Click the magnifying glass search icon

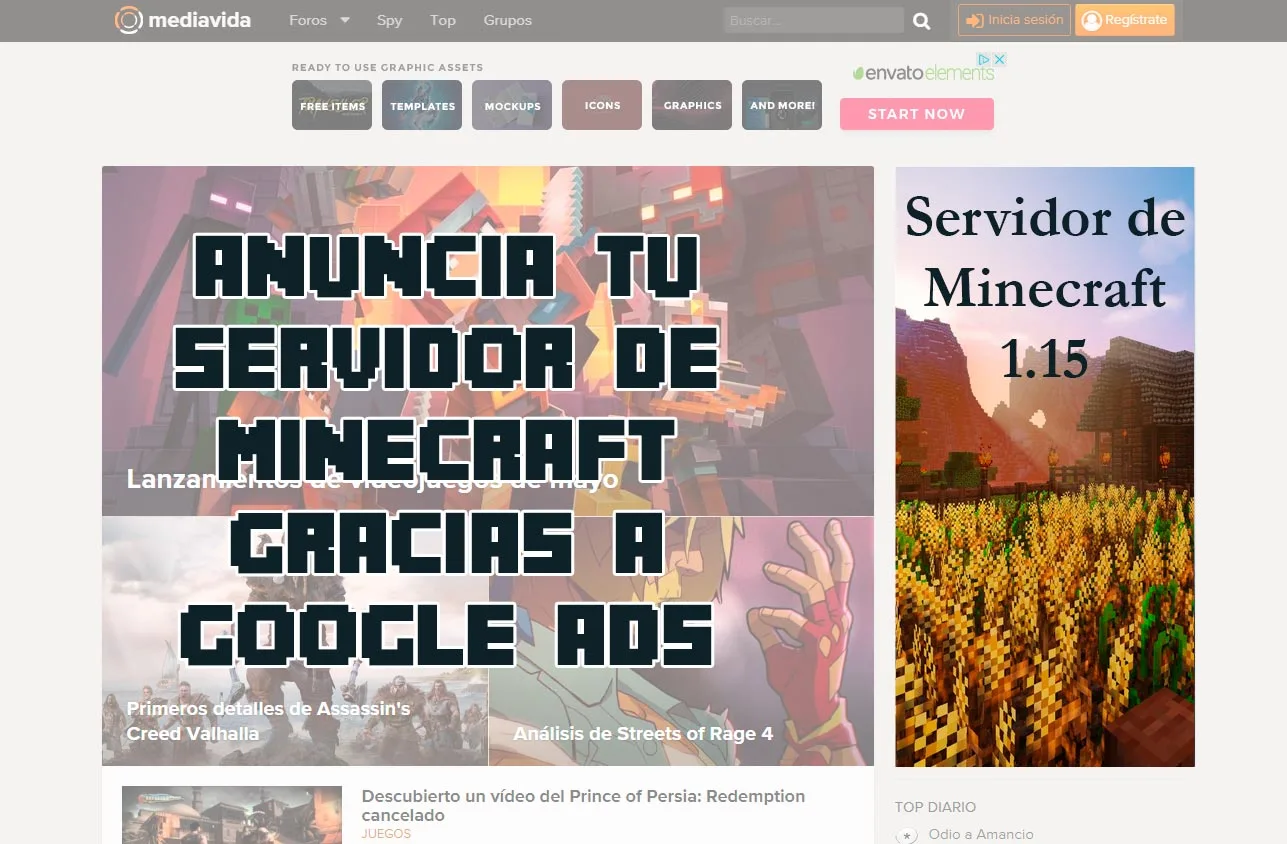pyautogui.click(x=922, y=21)
